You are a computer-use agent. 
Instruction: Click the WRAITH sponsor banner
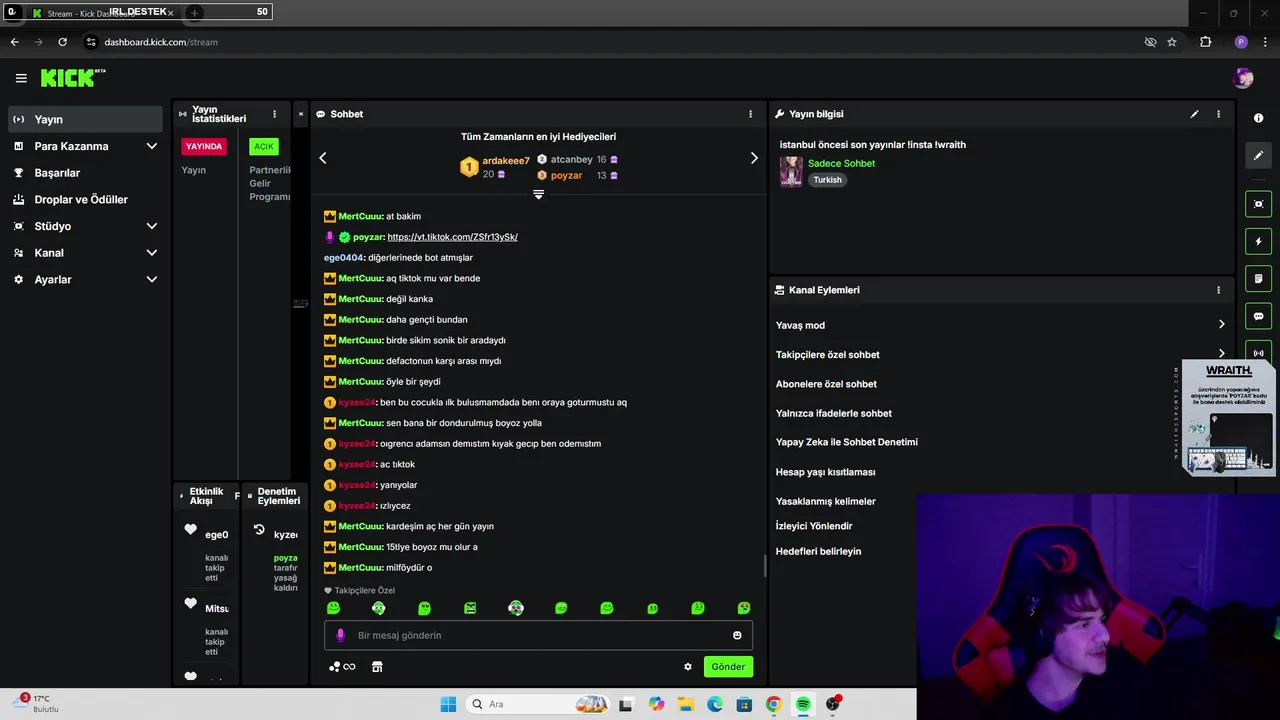pyautogui.click(x=1227, y=417)
